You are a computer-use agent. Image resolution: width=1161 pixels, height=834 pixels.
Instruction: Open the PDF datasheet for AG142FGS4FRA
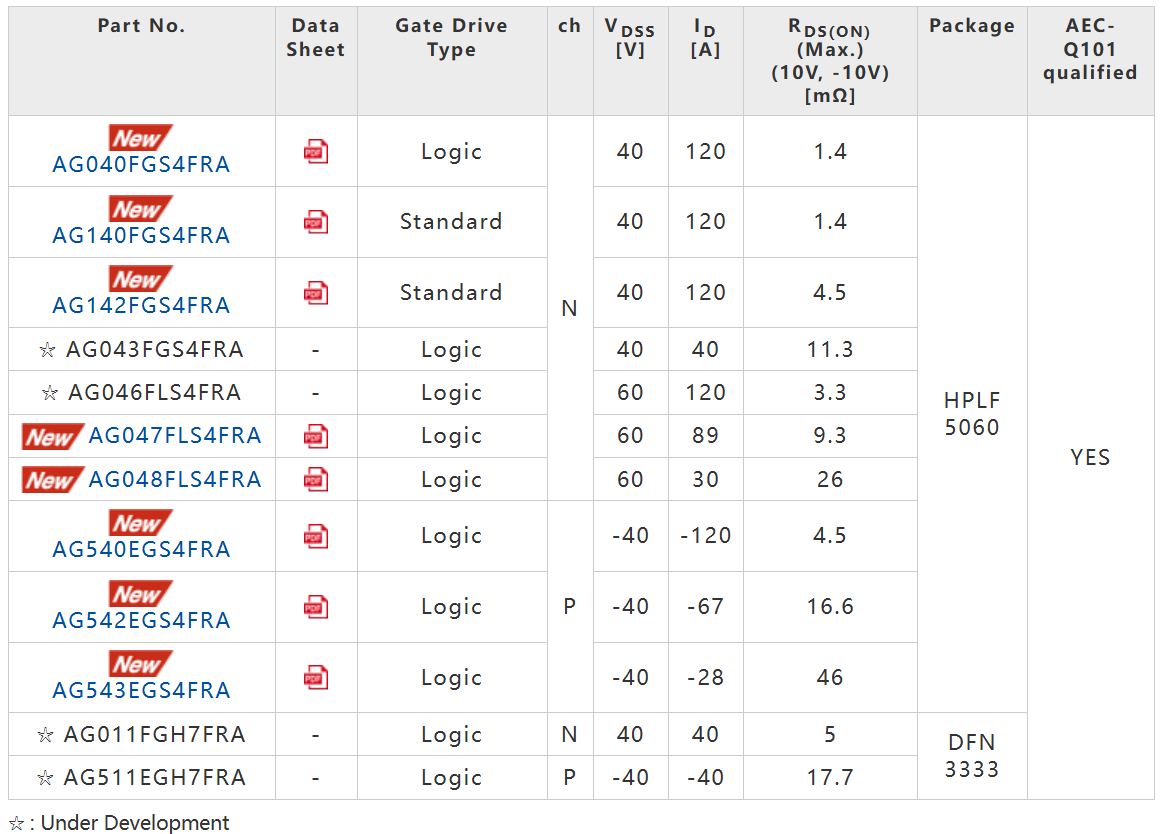[316, 292]
